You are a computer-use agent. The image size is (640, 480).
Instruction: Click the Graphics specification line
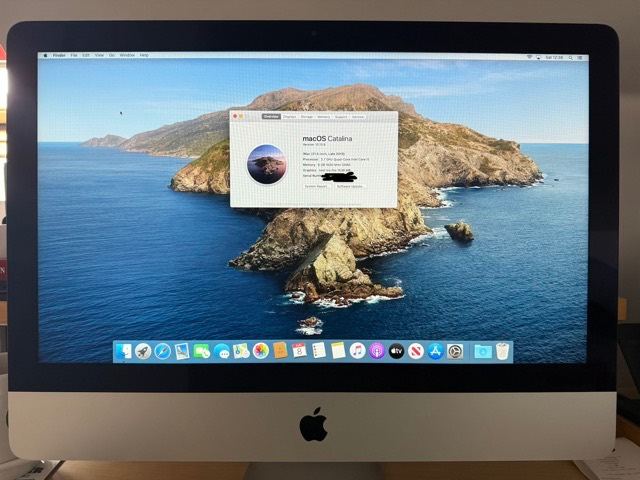point(327,170)
